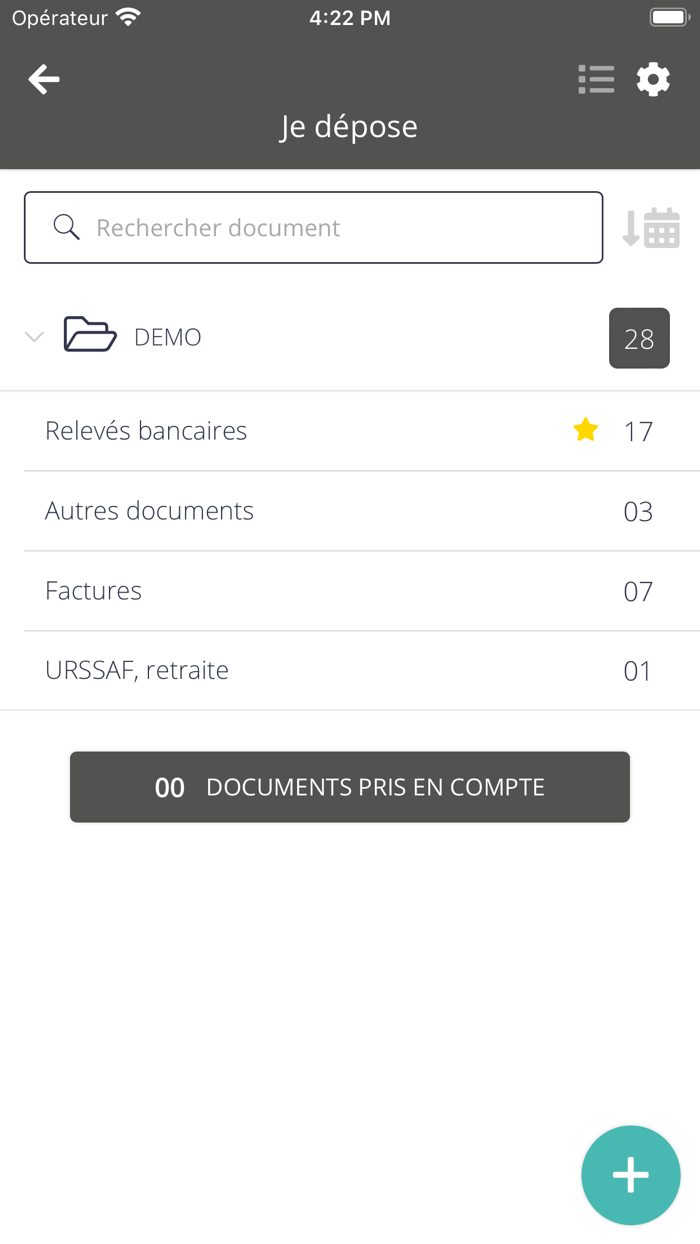Viewport: 700px width, 1244px height.
Task: Open the Factures folder row
Action: pos(93,591)
